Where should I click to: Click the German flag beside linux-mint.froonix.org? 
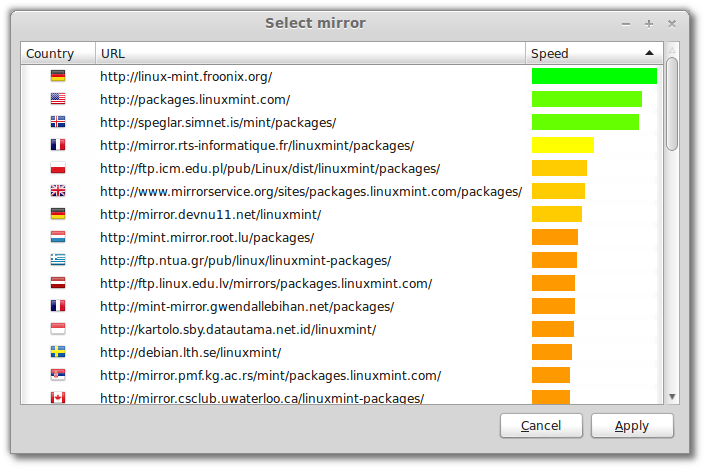tap(58, 76)
